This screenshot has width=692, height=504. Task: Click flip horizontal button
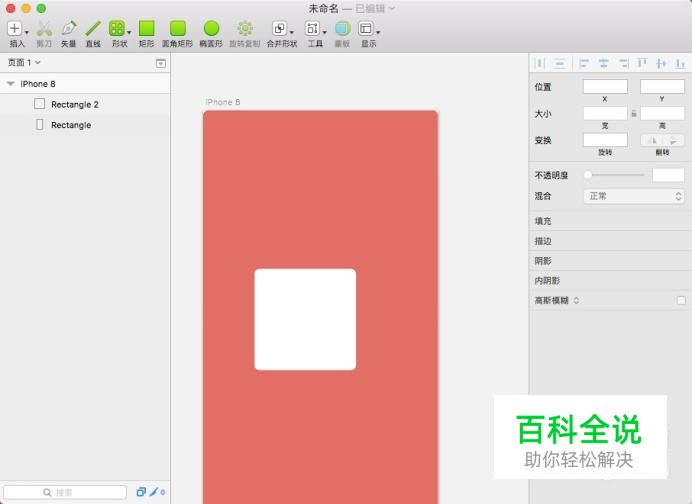pyautogui.click(x=651, y=140)
